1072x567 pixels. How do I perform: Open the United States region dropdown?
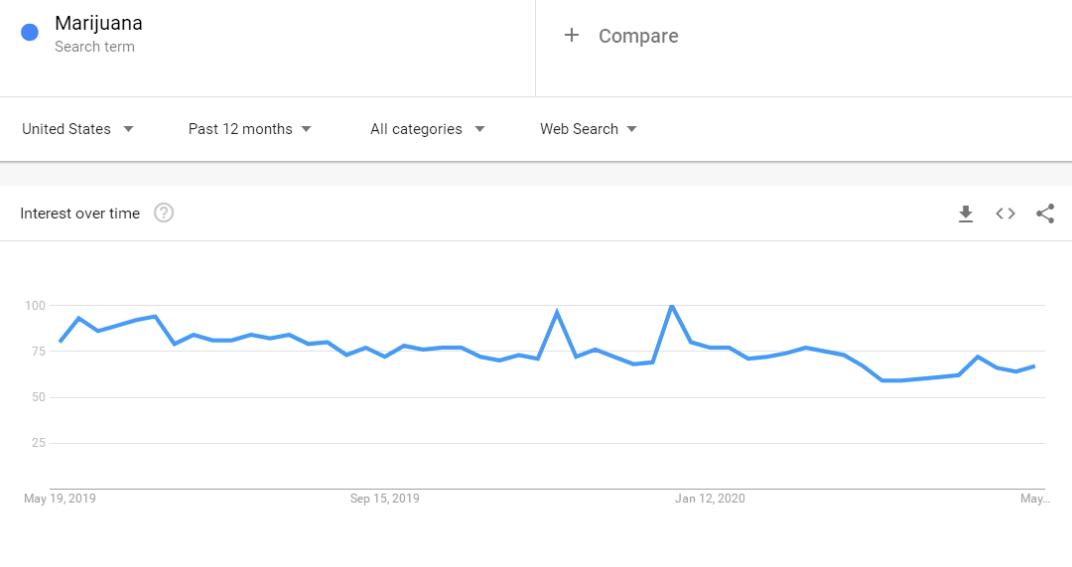coord(77,129)
